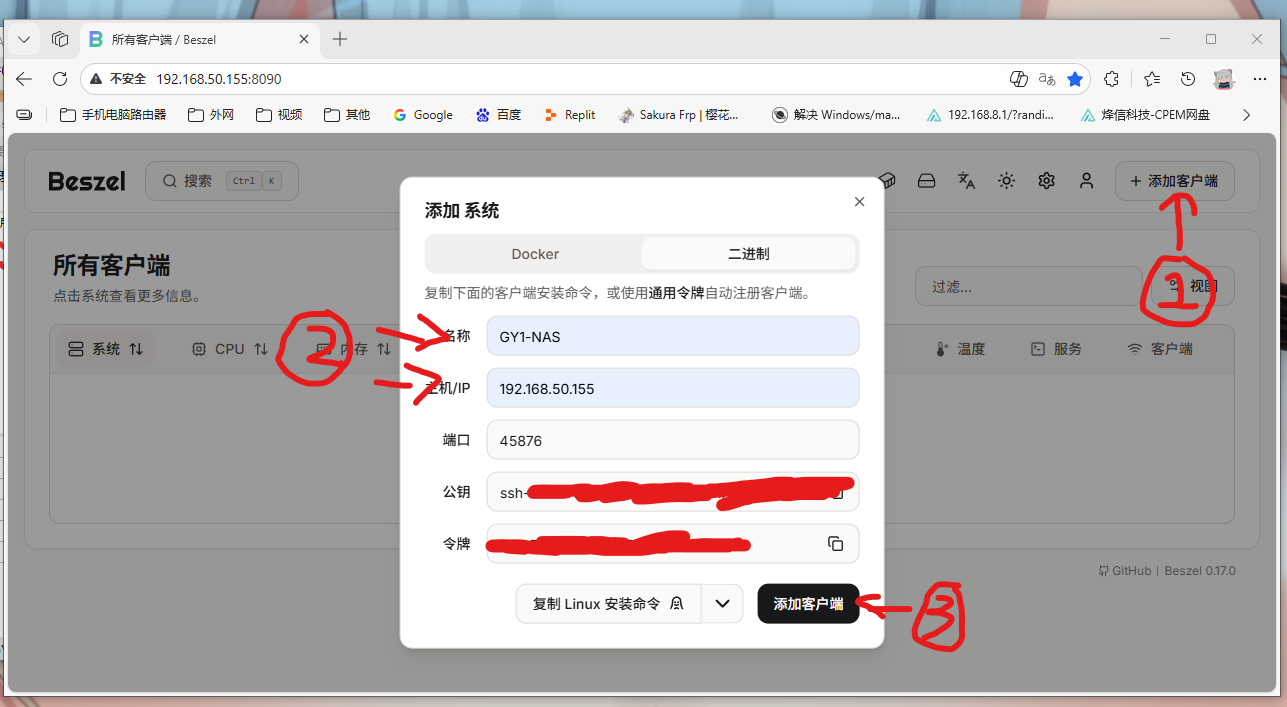Open the 烽信科技-CPEM网盘 bookmark
This screenshot has height=707, width=1287.
(x=1145, y=115)
